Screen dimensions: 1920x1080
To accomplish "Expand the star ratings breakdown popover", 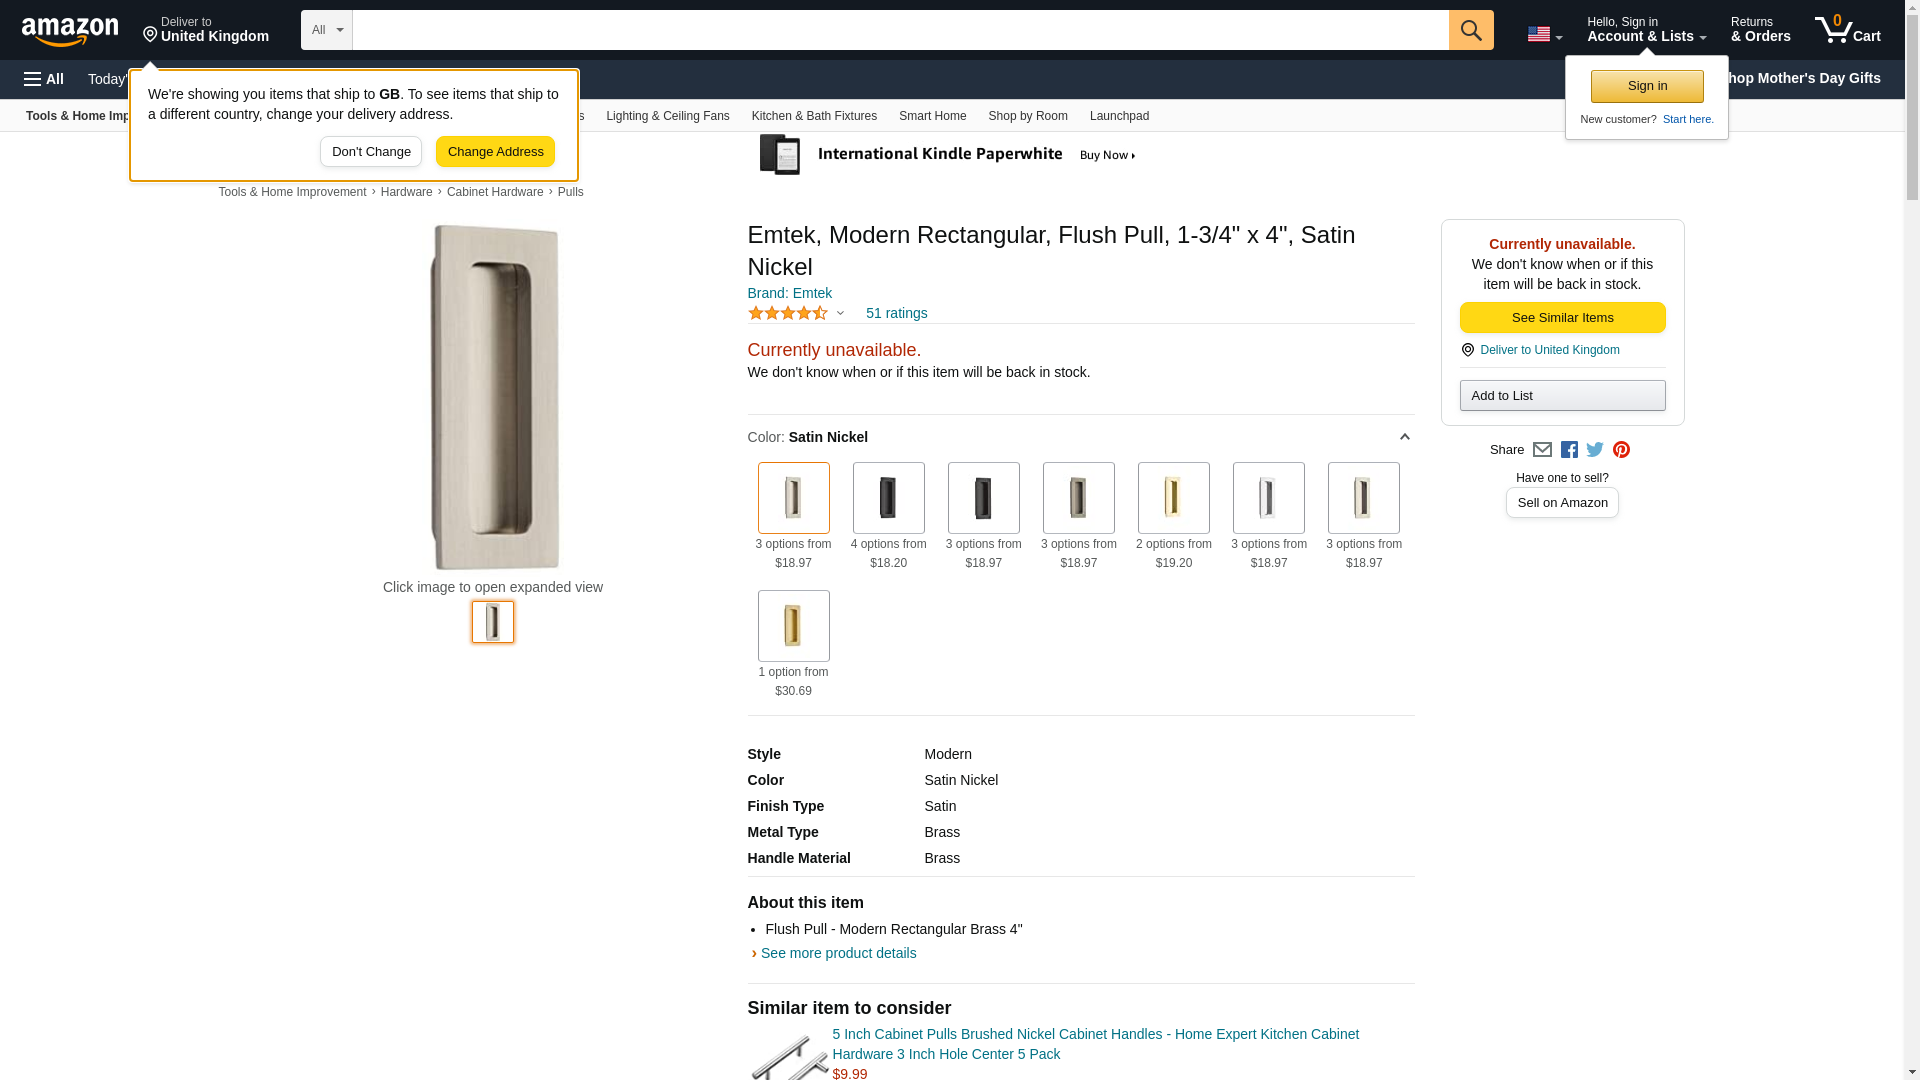I will pyautogui.click(x=840, y=314).
